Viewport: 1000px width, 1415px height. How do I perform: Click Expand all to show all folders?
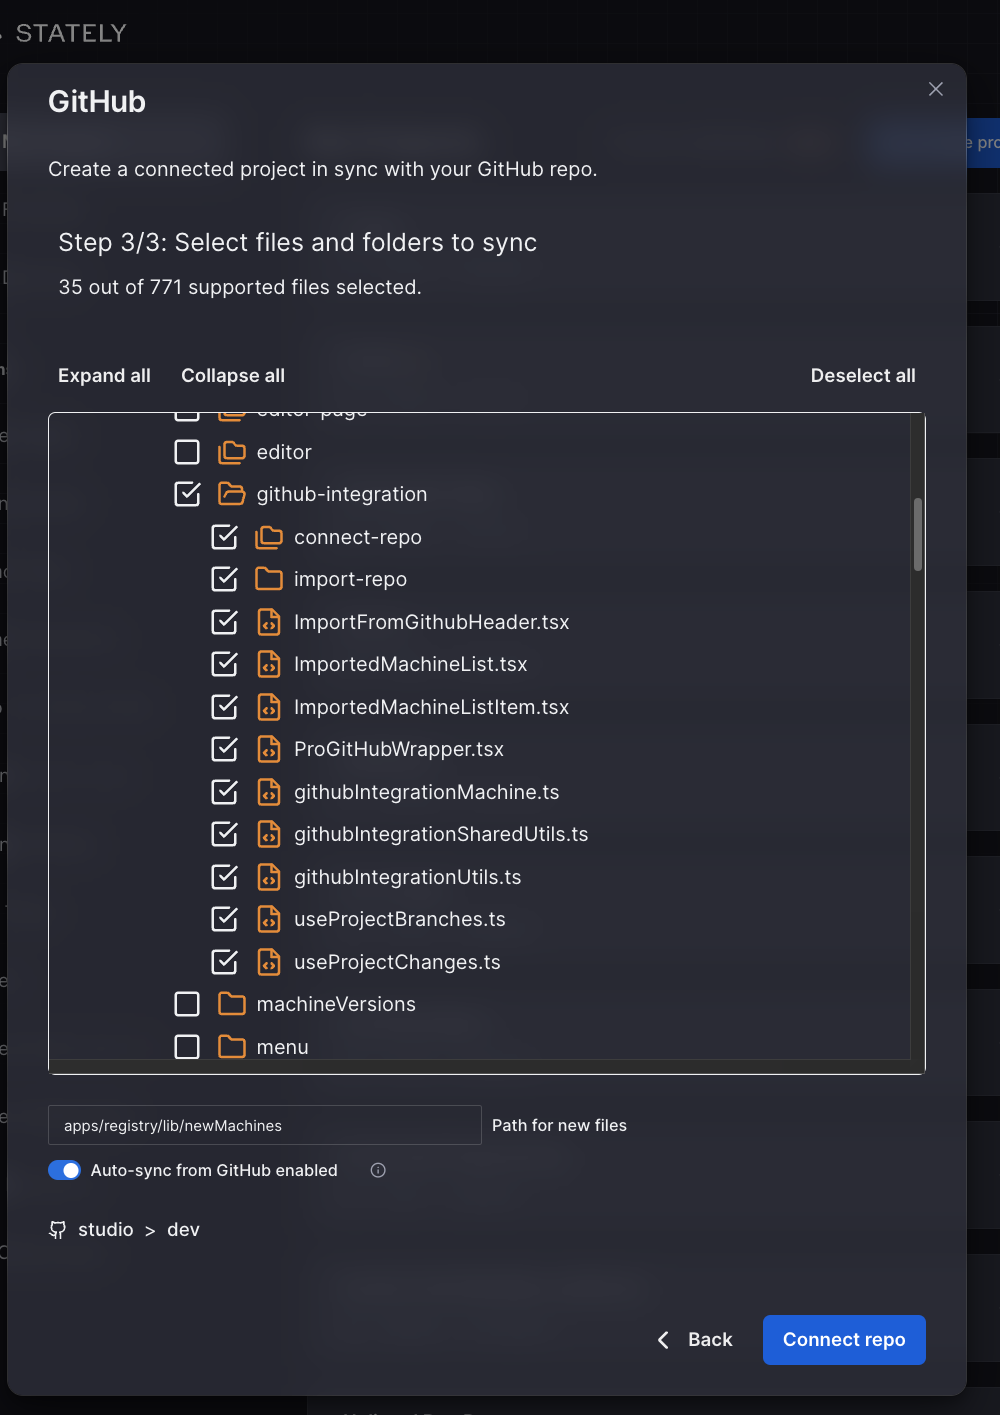[104, 375]
